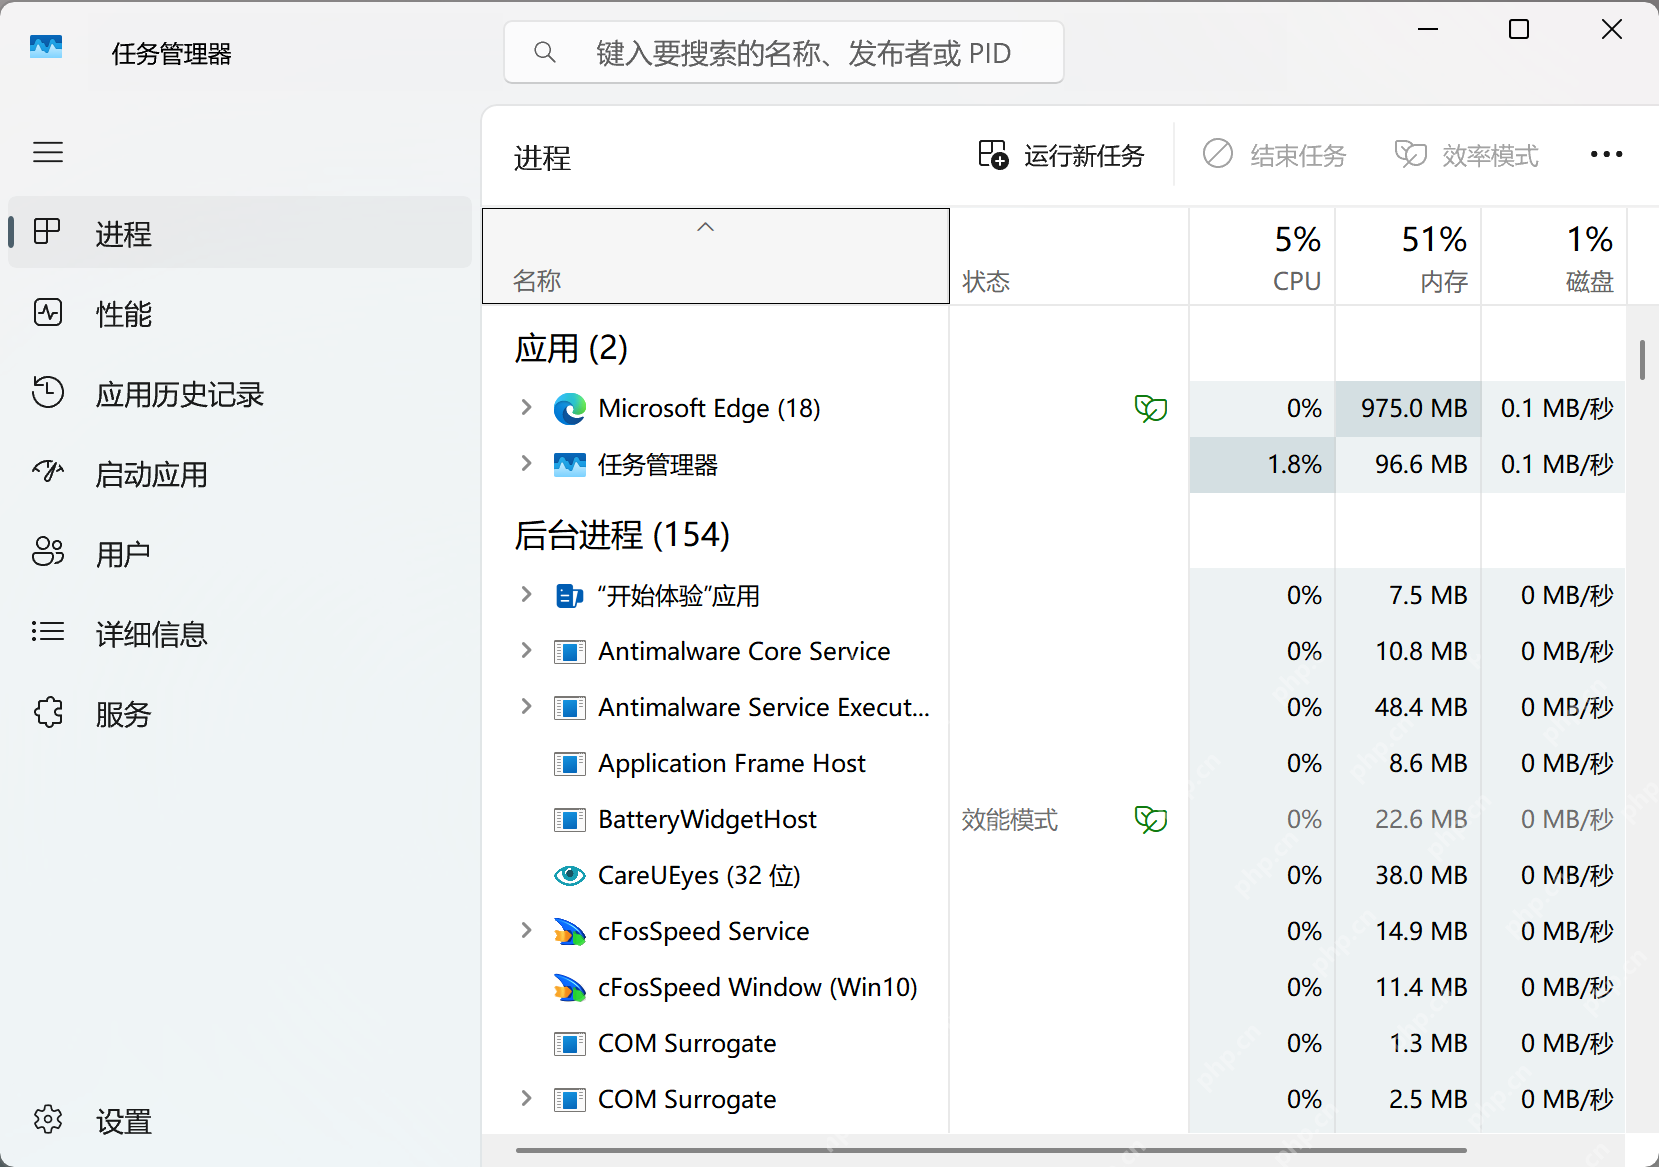Sort by the 状态 status column header
This screenshot has width=1659, height=1167.
tap(1069, 256)
